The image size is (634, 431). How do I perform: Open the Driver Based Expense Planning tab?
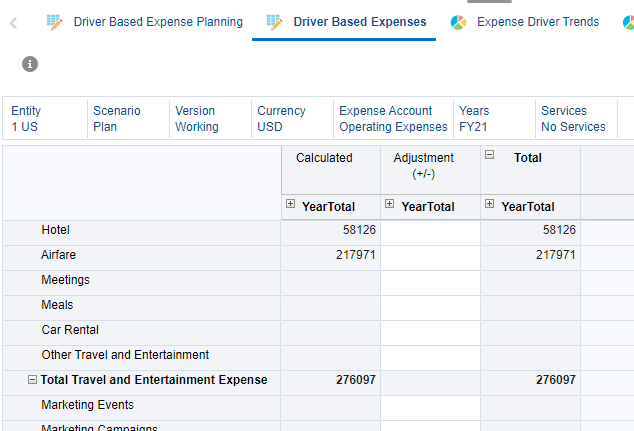point(158,22)
